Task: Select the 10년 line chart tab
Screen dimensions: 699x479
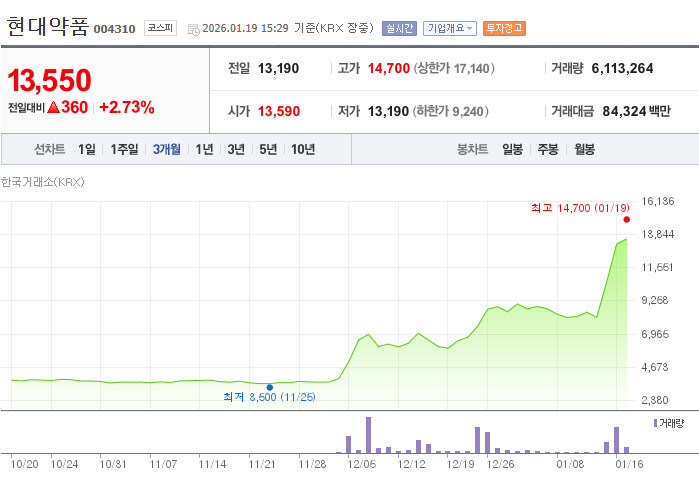Action: coord(303,149)
